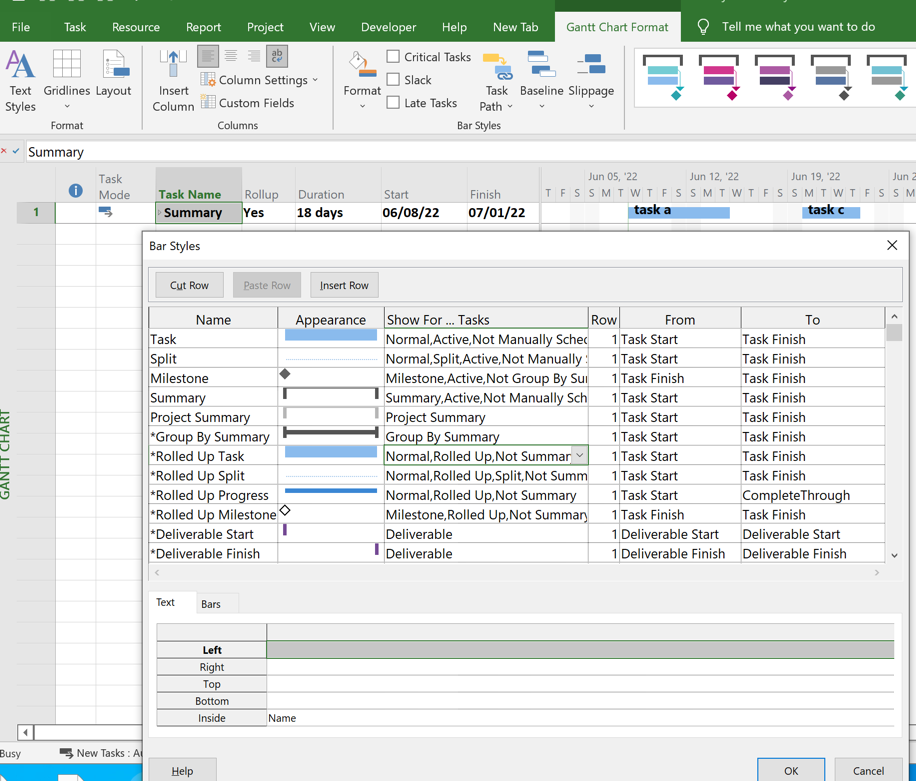916x781 pixels.
Task: Expand the Column Settings dropdown
Action: [x=260, y=80]
